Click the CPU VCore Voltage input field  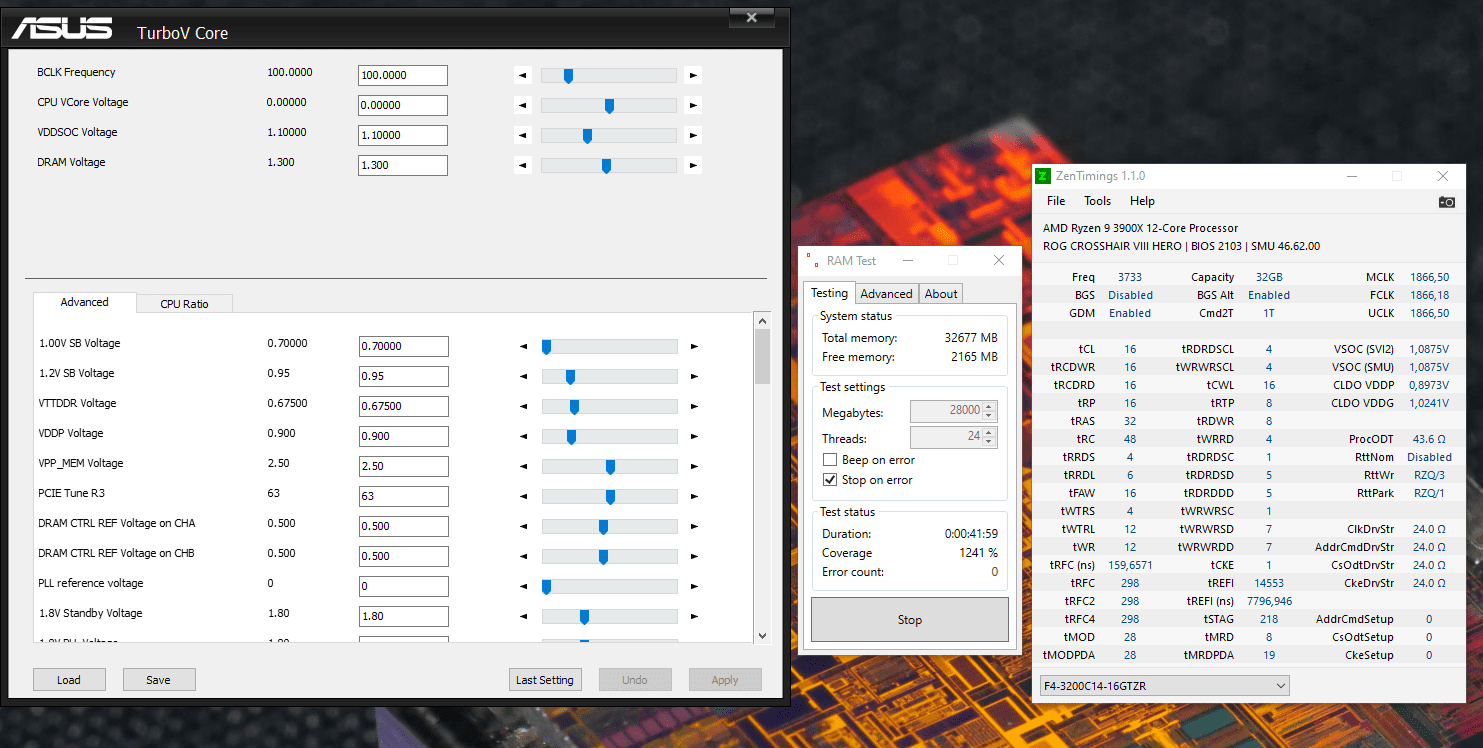tap(403, 105)
